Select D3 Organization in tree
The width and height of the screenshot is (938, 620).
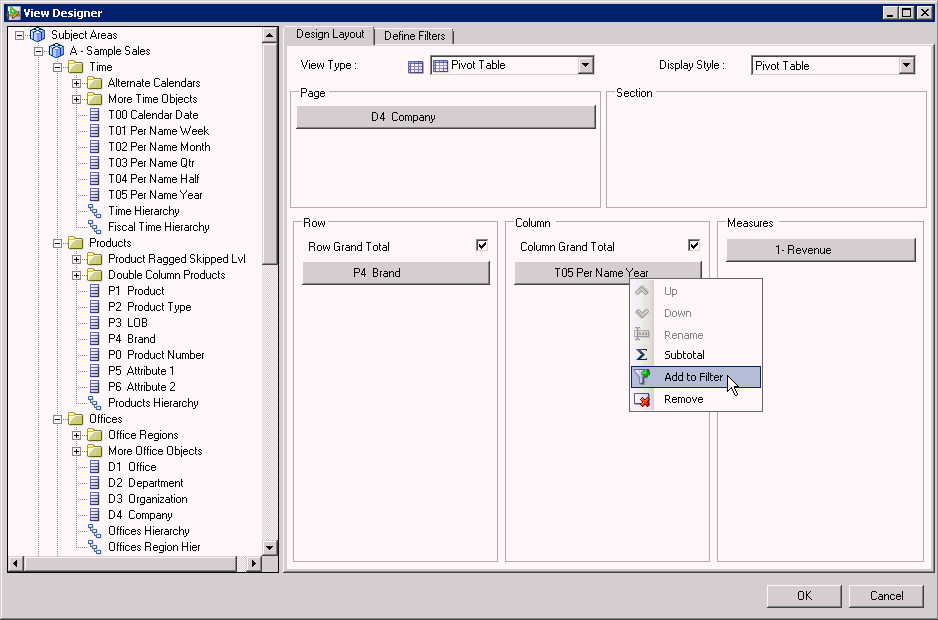point(147,499)
